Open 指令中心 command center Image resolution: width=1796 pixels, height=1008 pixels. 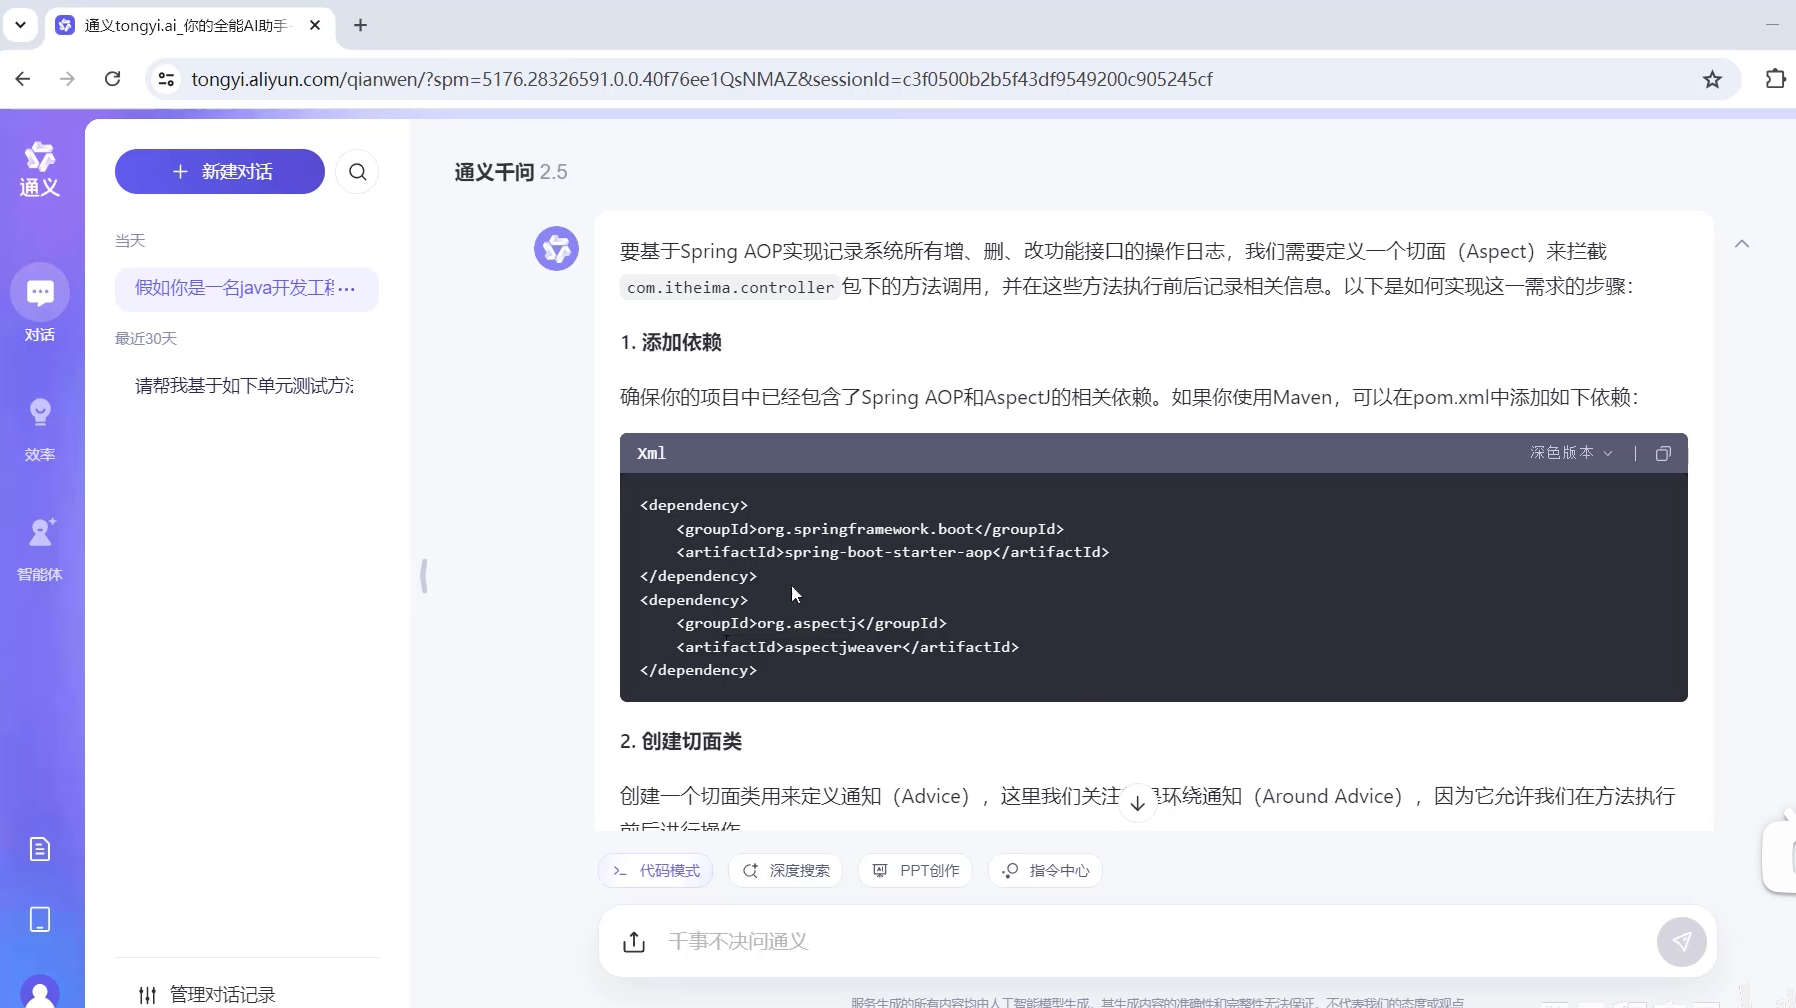click(x=1045, y=870)
